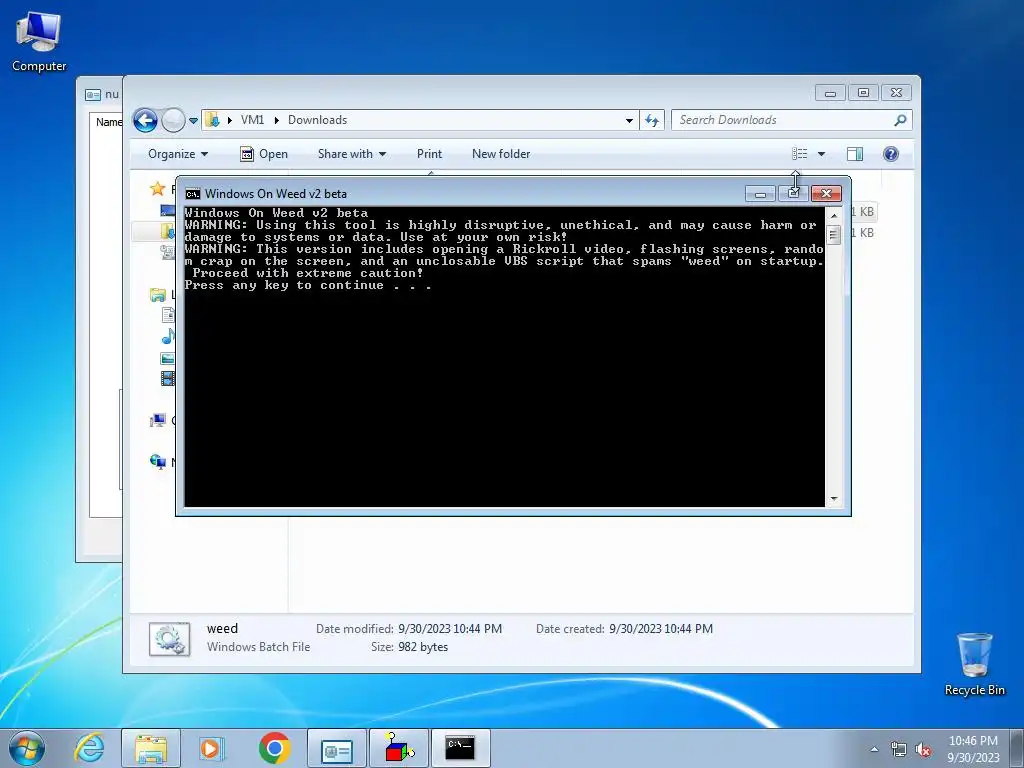The width and height of the screenshot is (1024, 768).
Task: Click the date modified value in details pane
Action: [x=450, y=629]
